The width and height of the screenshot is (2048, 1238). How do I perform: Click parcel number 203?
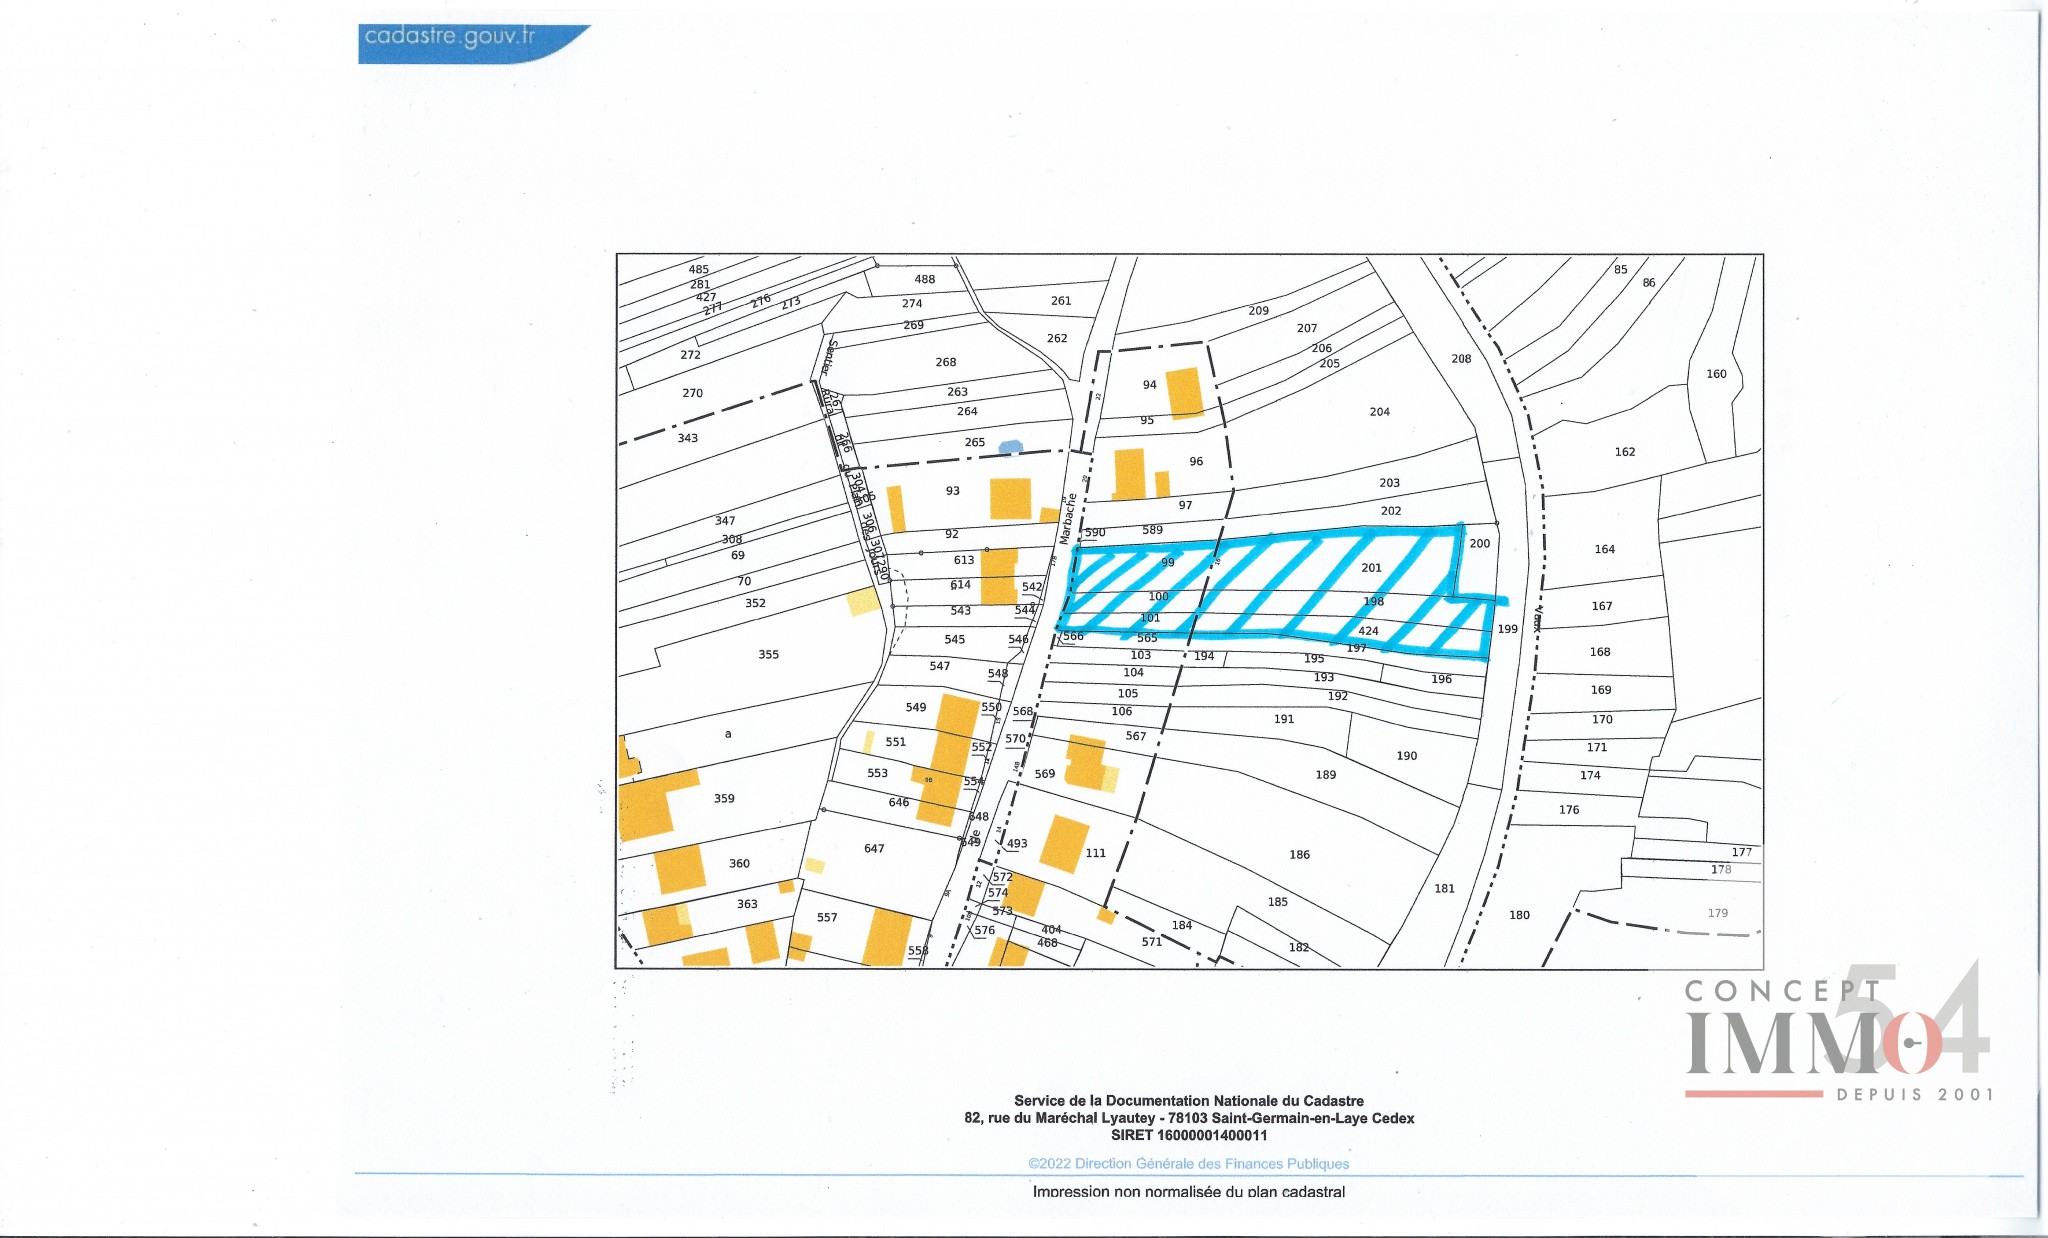pyautogui.click(x=1390, y=483)
